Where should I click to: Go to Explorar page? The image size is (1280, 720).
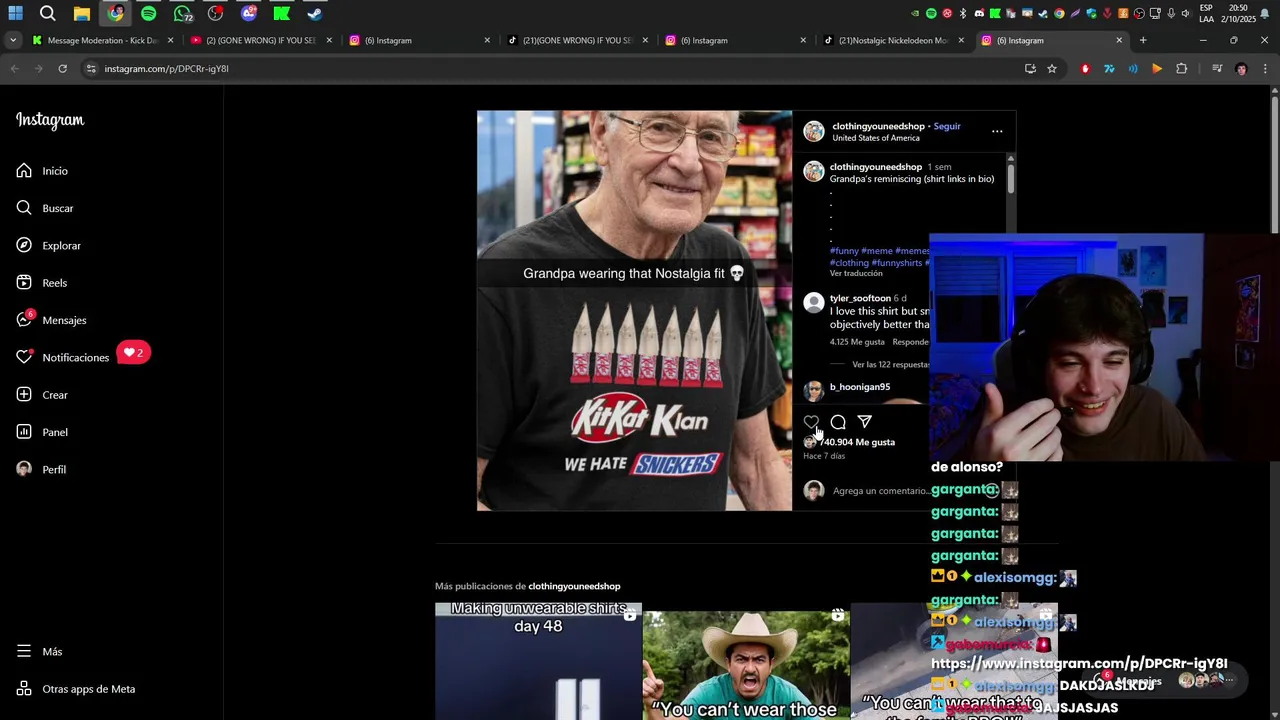48,245
